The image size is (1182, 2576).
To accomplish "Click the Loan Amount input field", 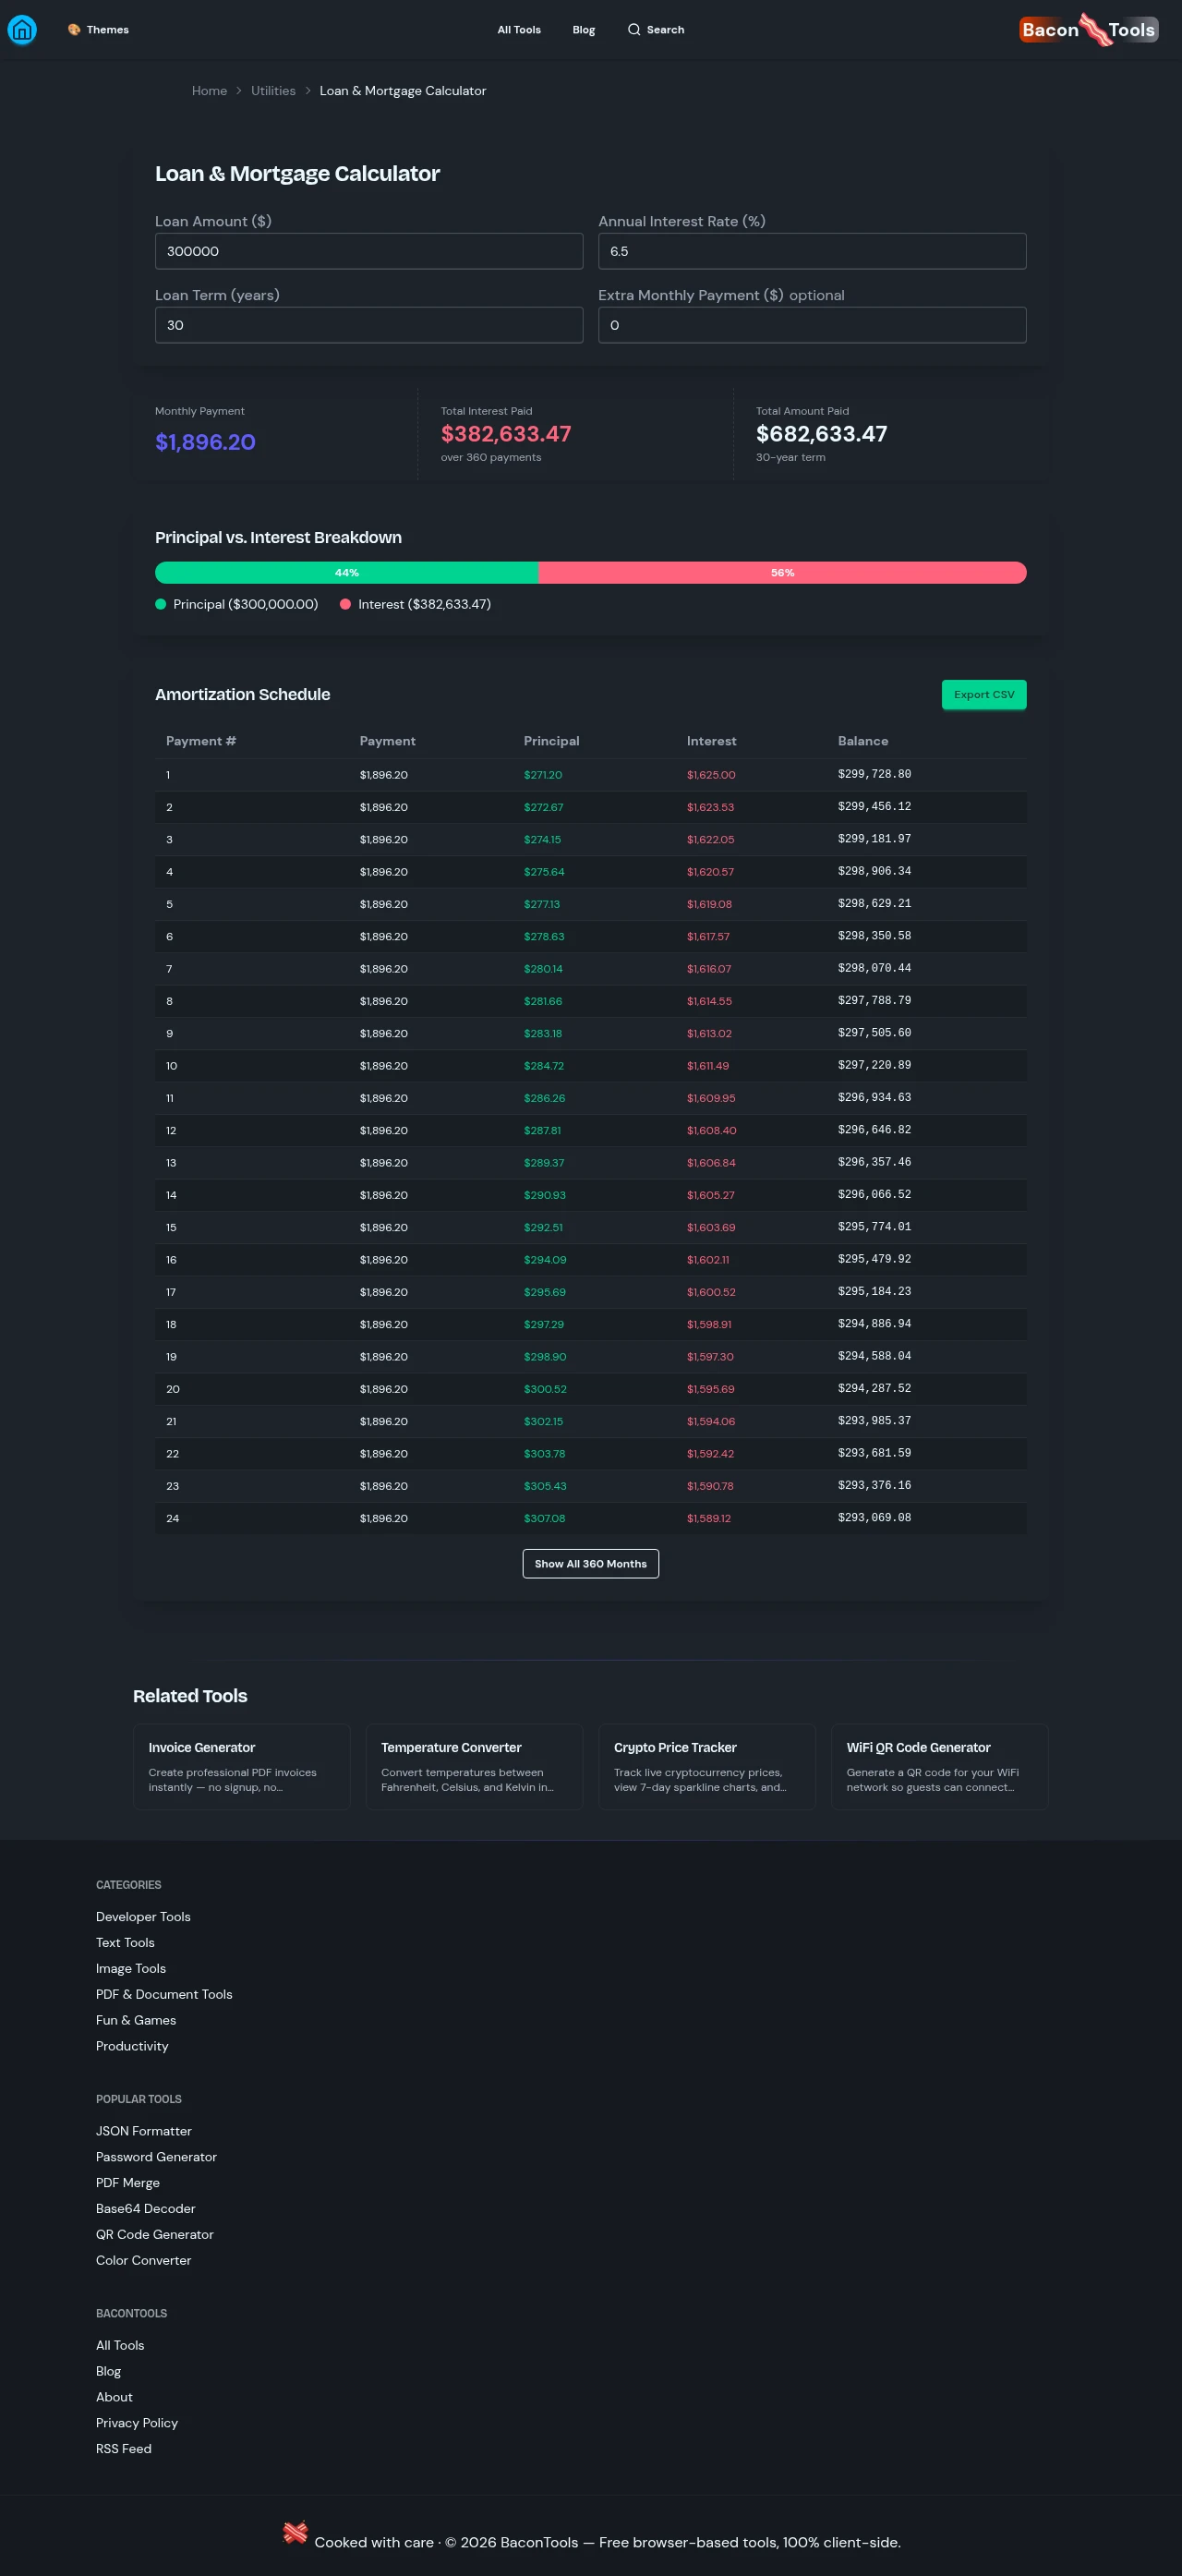I will click(x=368, y=251).
